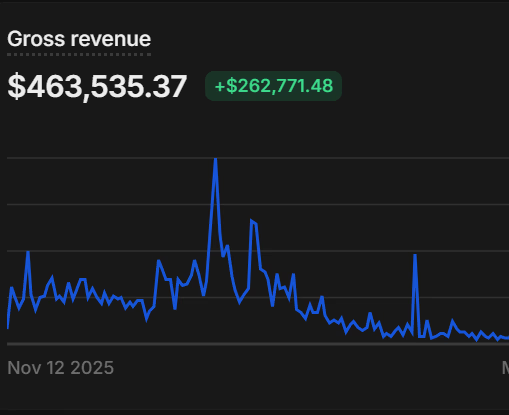The width and height of the screenshot is (509, 415).
Task: Click the isolated sharp spike on the right side
Action: click(415, 256)
